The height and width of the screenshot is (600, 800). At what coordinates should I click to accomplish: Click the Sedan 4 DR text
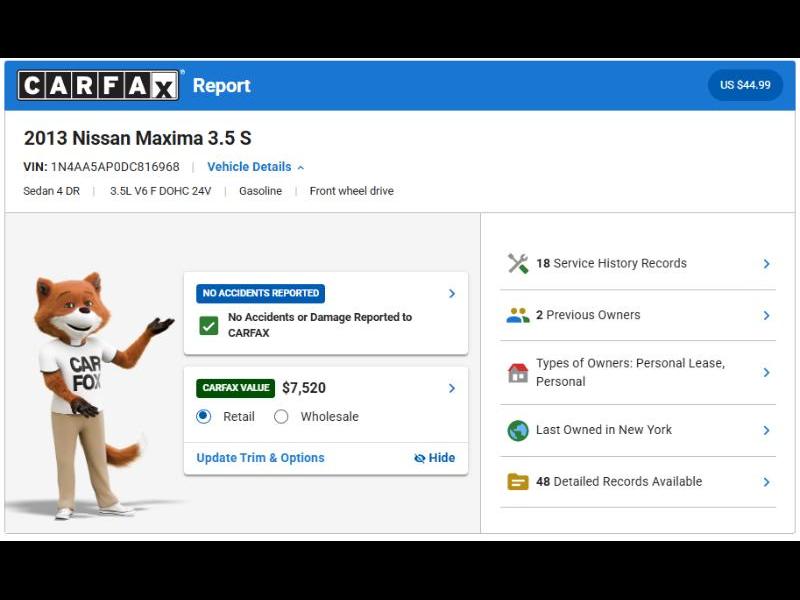[x=52, y=191]
